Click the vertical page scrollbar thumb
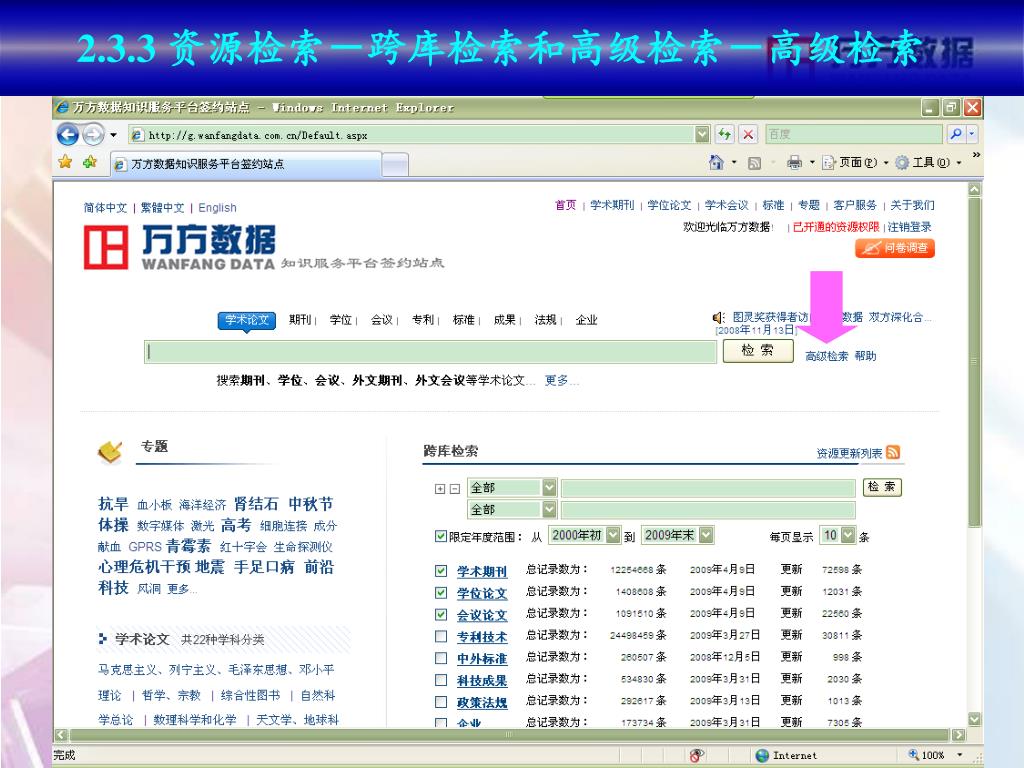Image resolution: width=1024 pixels, height=768 pixels. [975, 362]
